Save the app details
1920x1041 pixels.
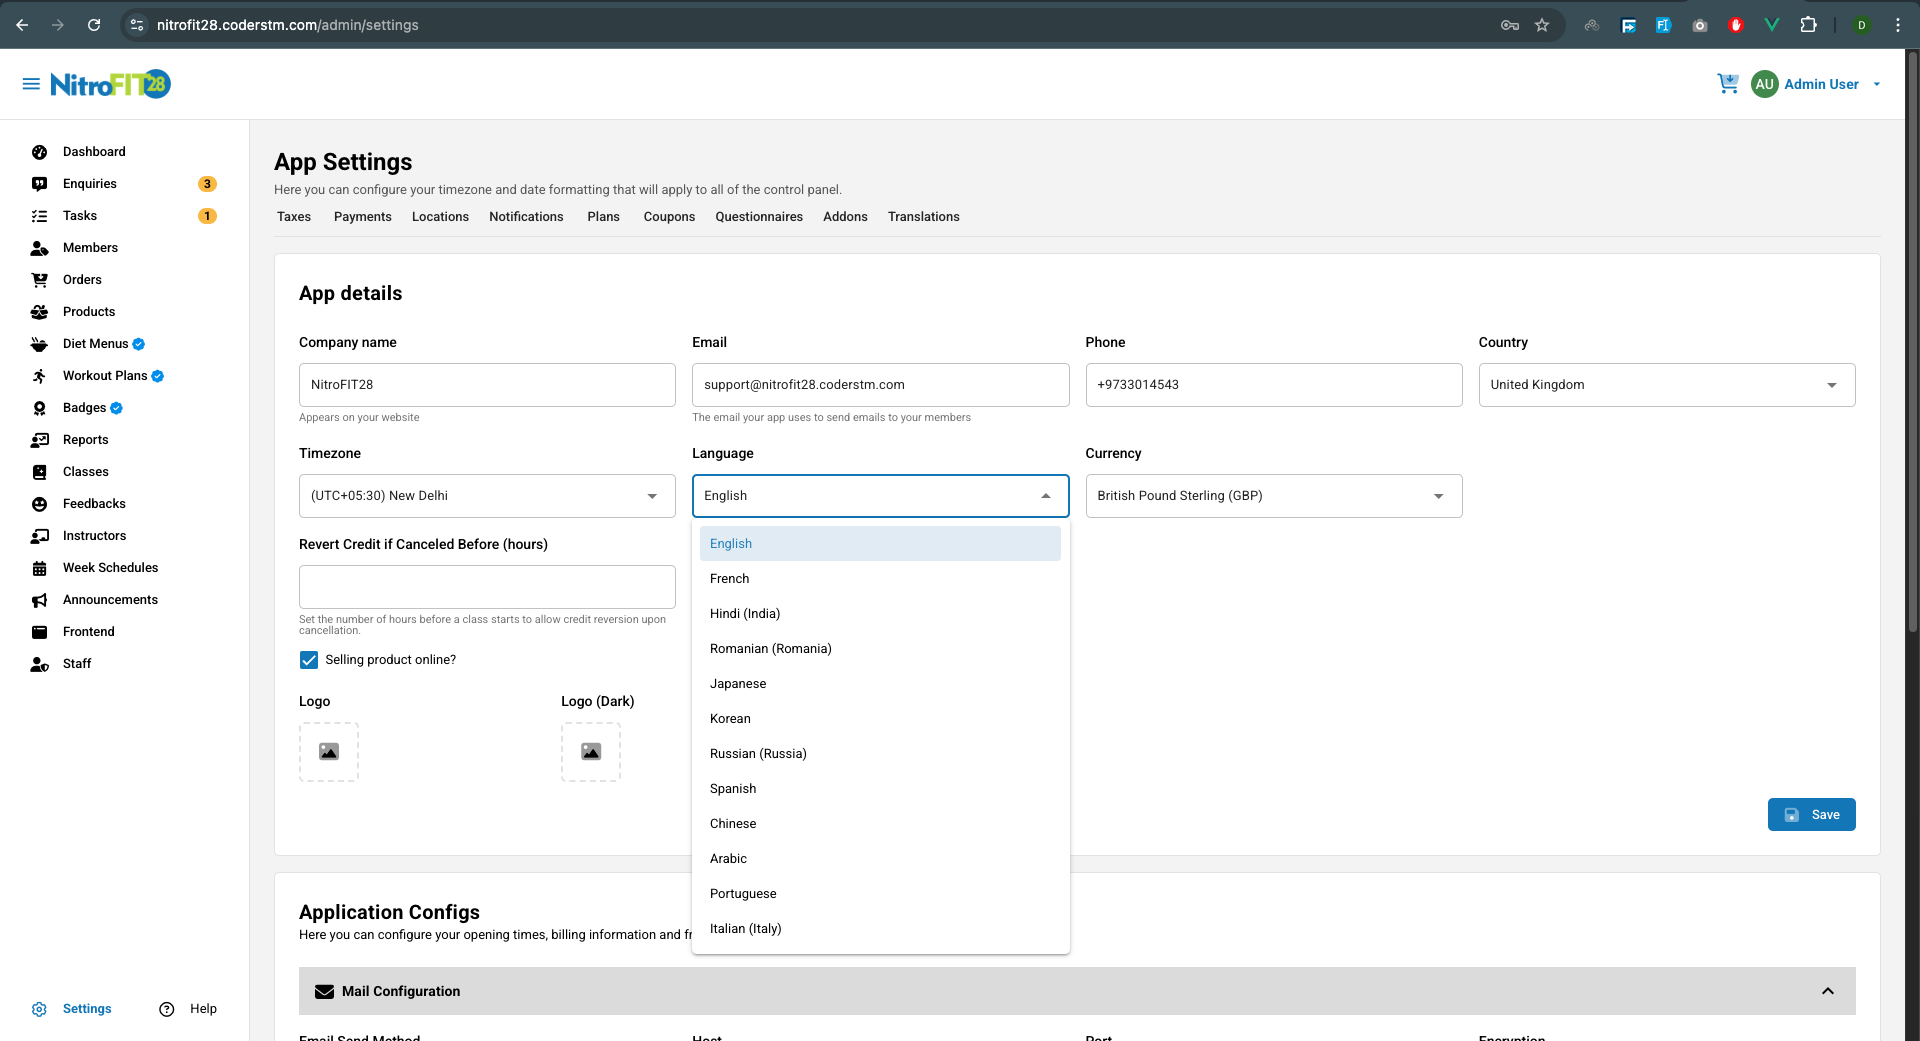[x=1811, y=815]
